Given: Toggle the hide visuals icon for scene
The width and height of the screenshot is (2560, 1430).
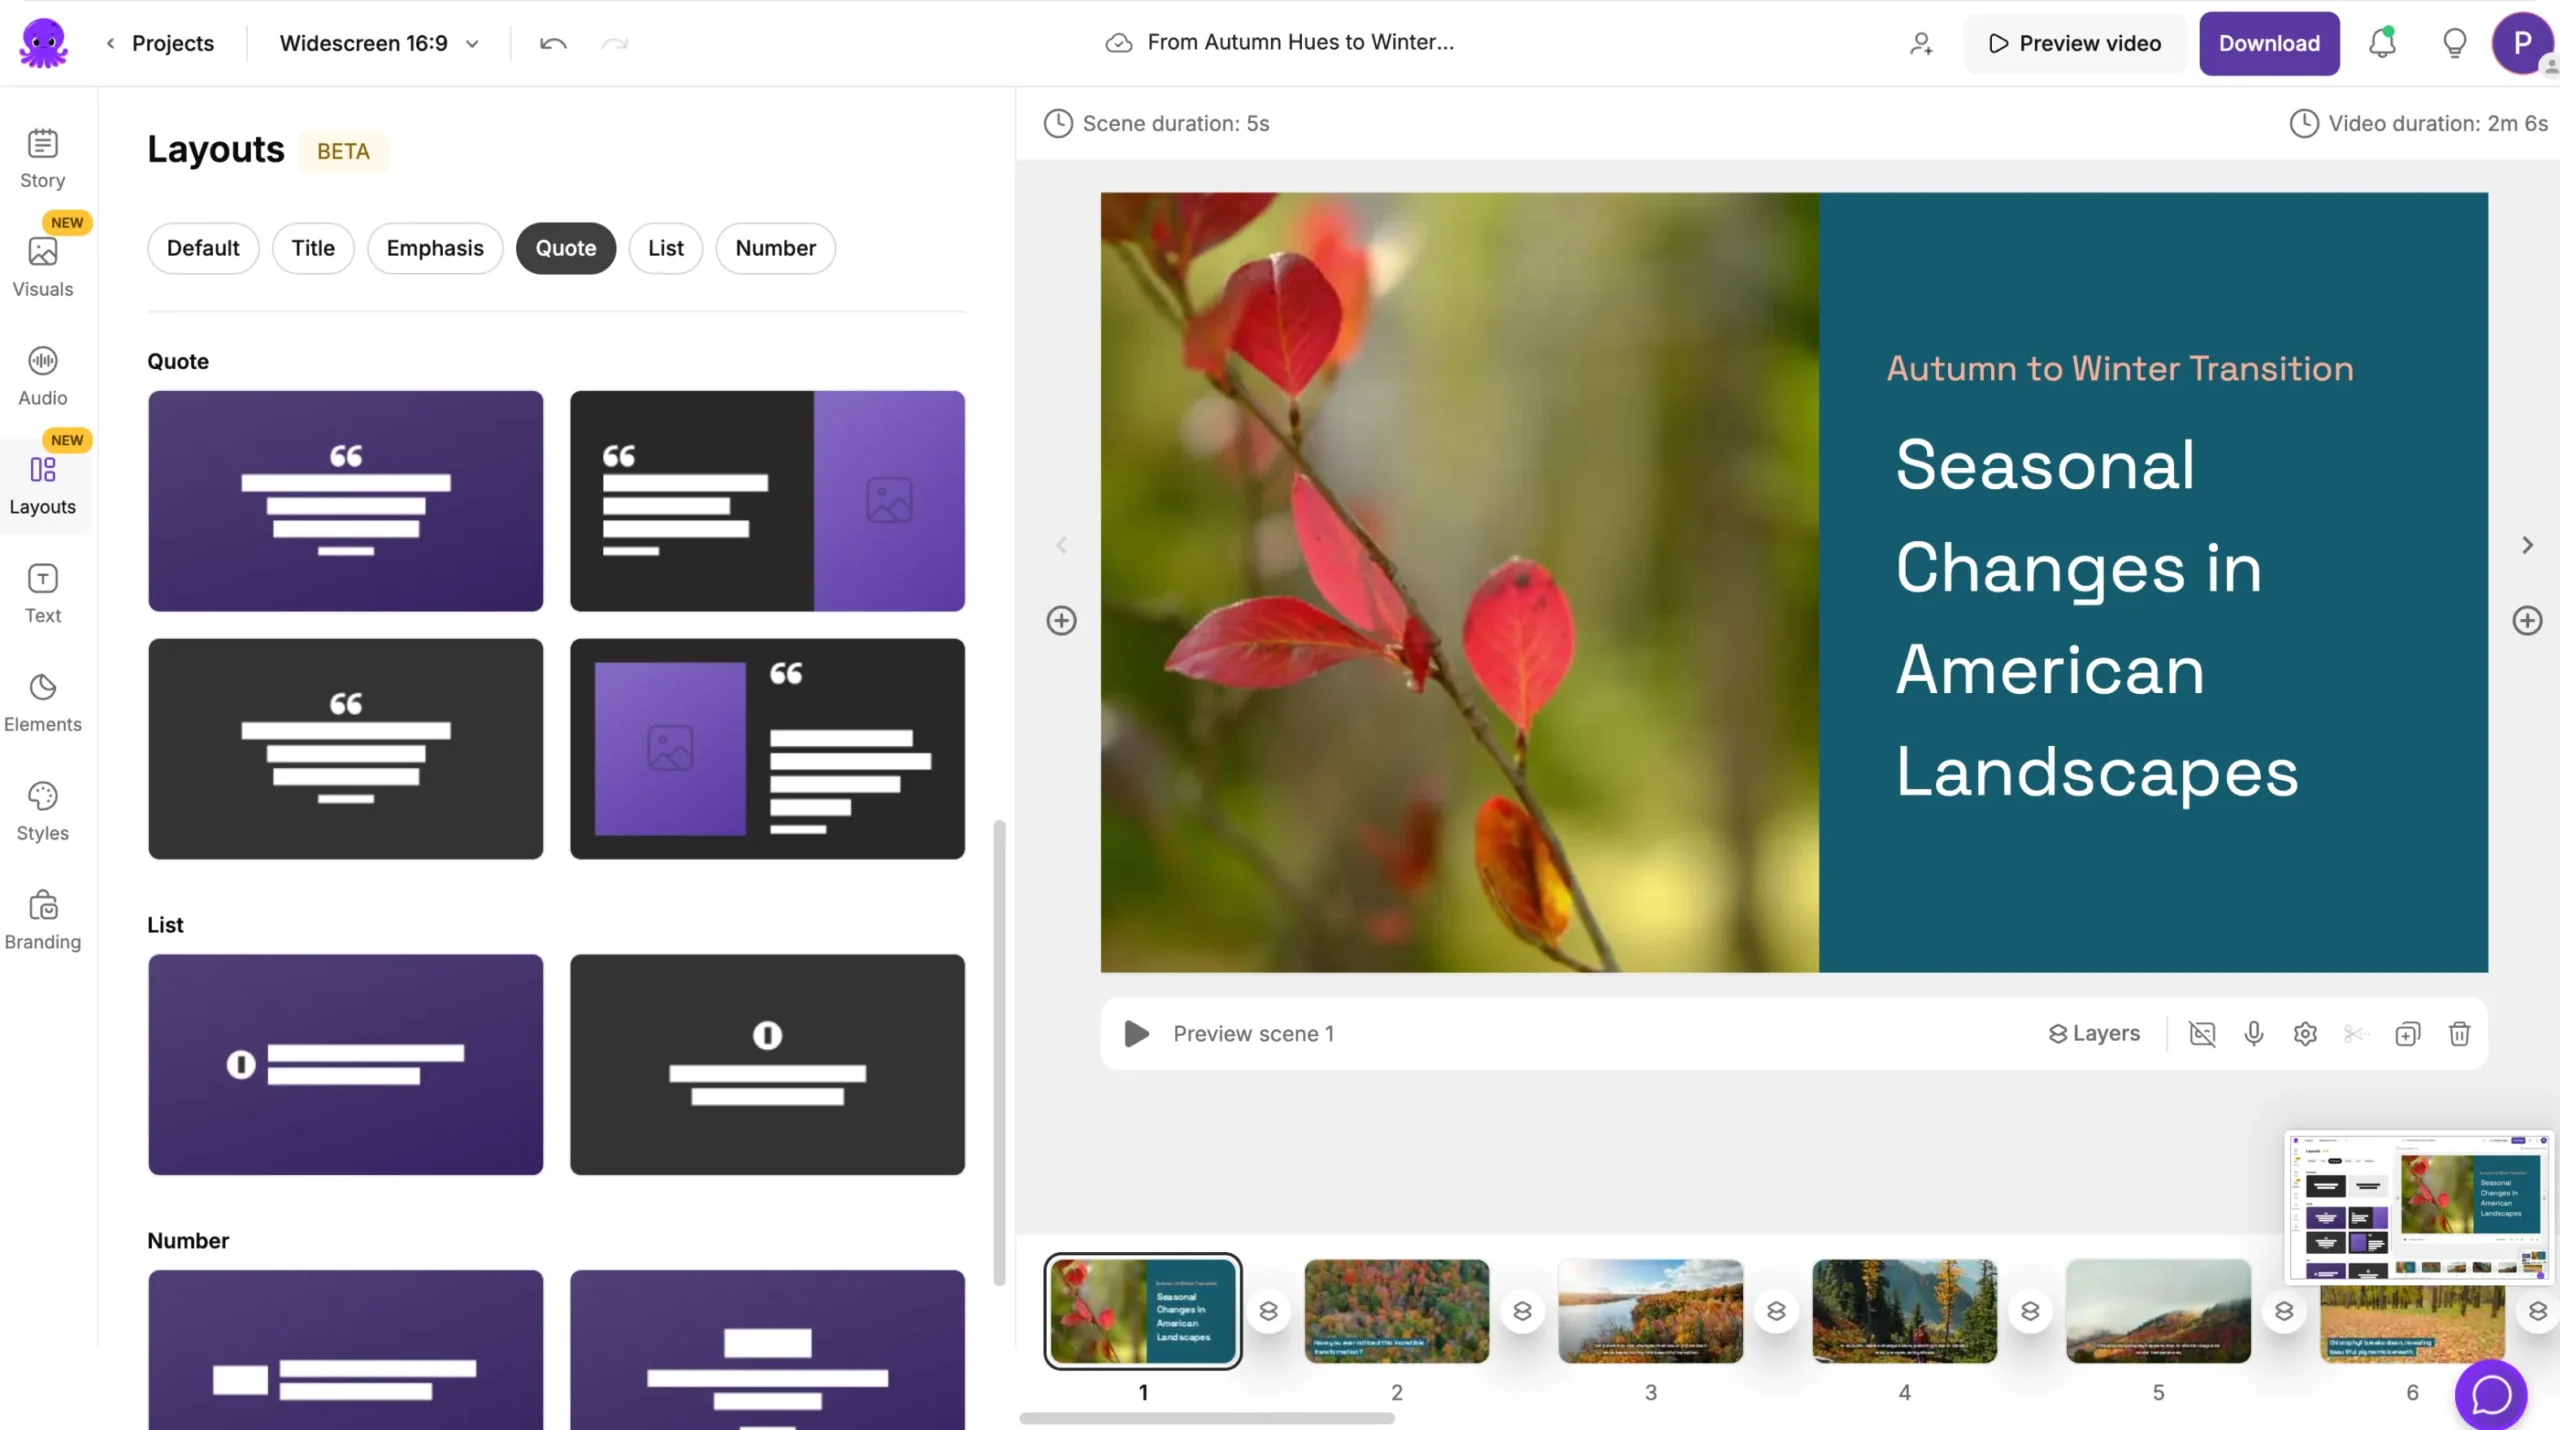Looking at the screenshot, I should point(2201,1033).
